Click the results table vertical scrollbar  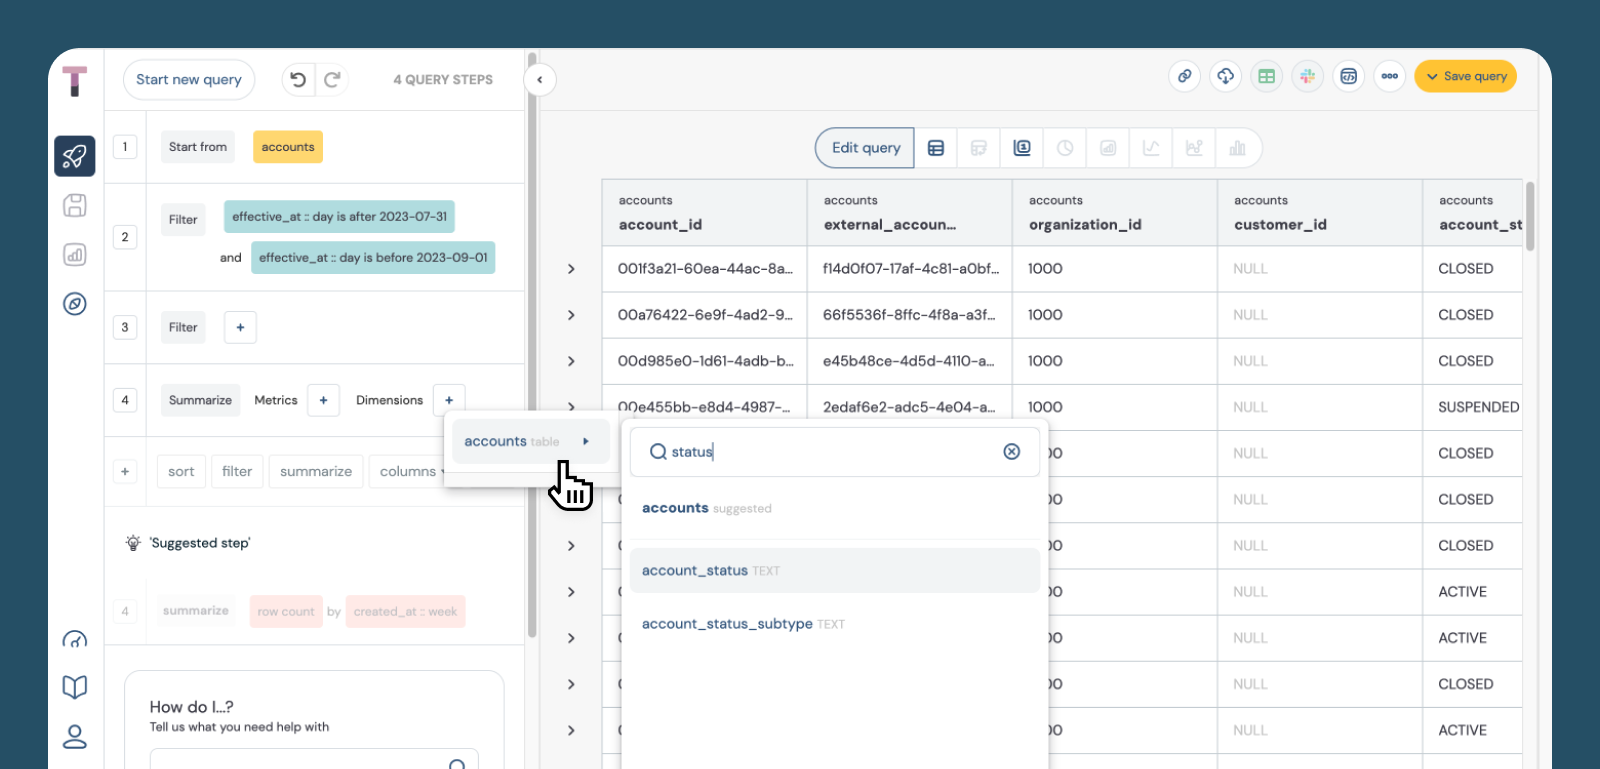[1530, 216]
